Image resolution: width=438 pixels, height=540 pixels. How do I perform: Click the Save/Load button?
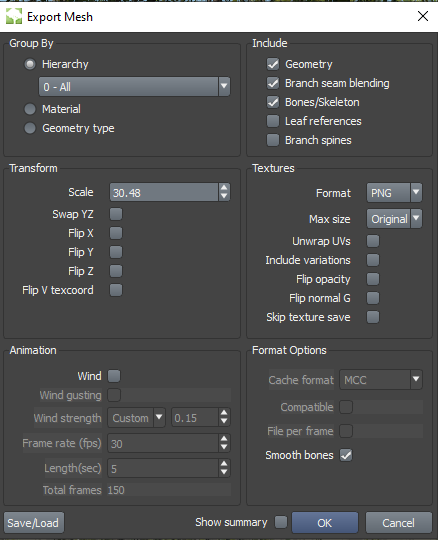(34, 523)
